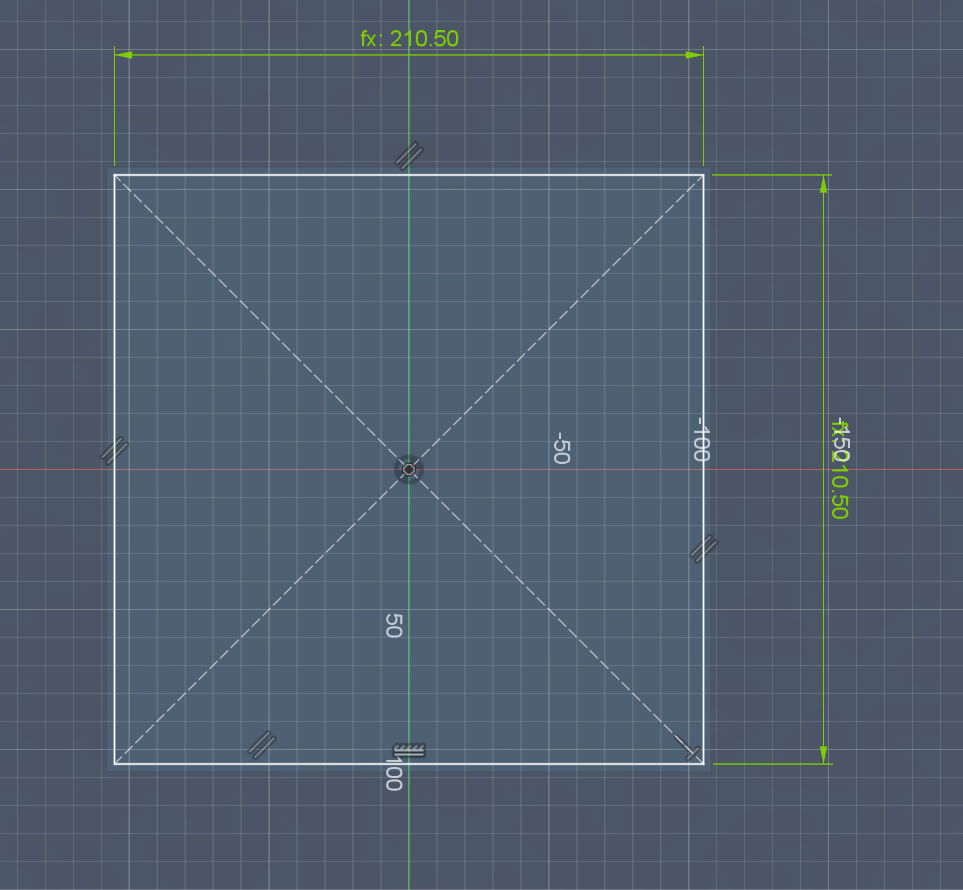The image size is (963, 890).
Task: Select the parallel constraint icon on bottom edge
Action: pos(262,744)
